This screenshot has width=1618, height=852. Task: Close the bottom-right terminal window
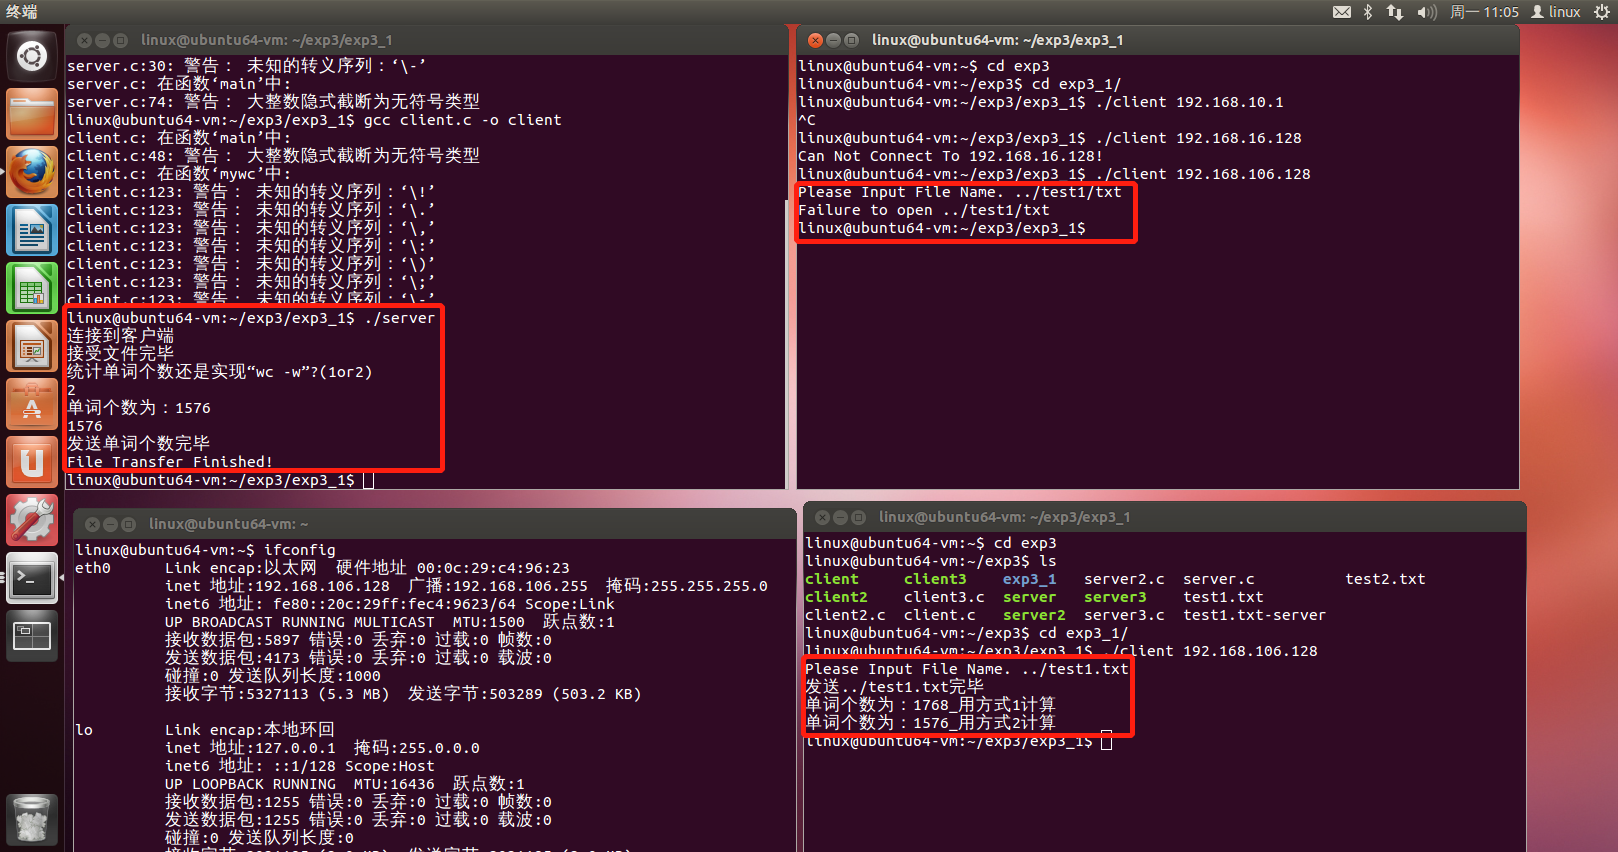point(822,517)
